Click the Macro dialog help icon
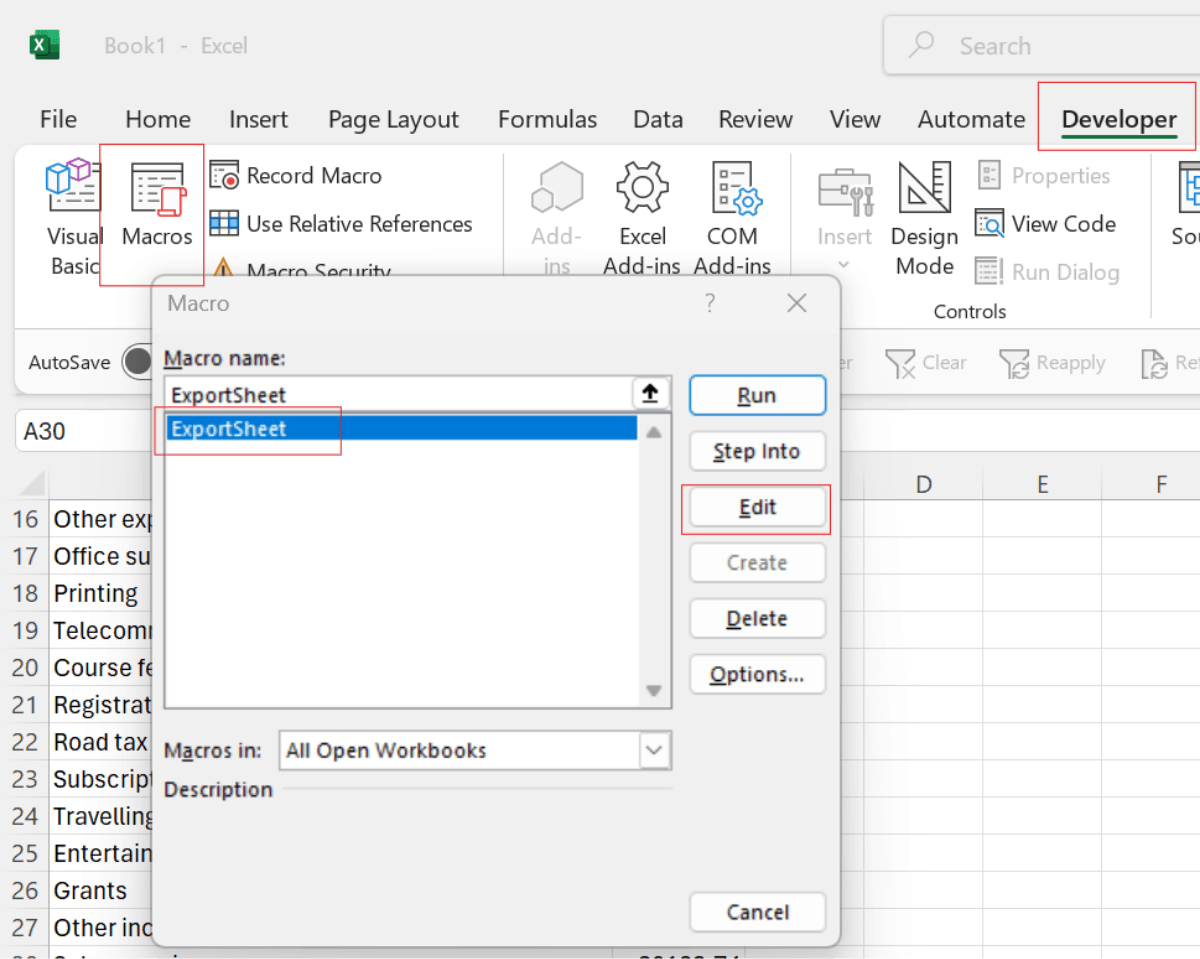The width and height of the screenshot is (1200, 959). (x=710, y=302)
